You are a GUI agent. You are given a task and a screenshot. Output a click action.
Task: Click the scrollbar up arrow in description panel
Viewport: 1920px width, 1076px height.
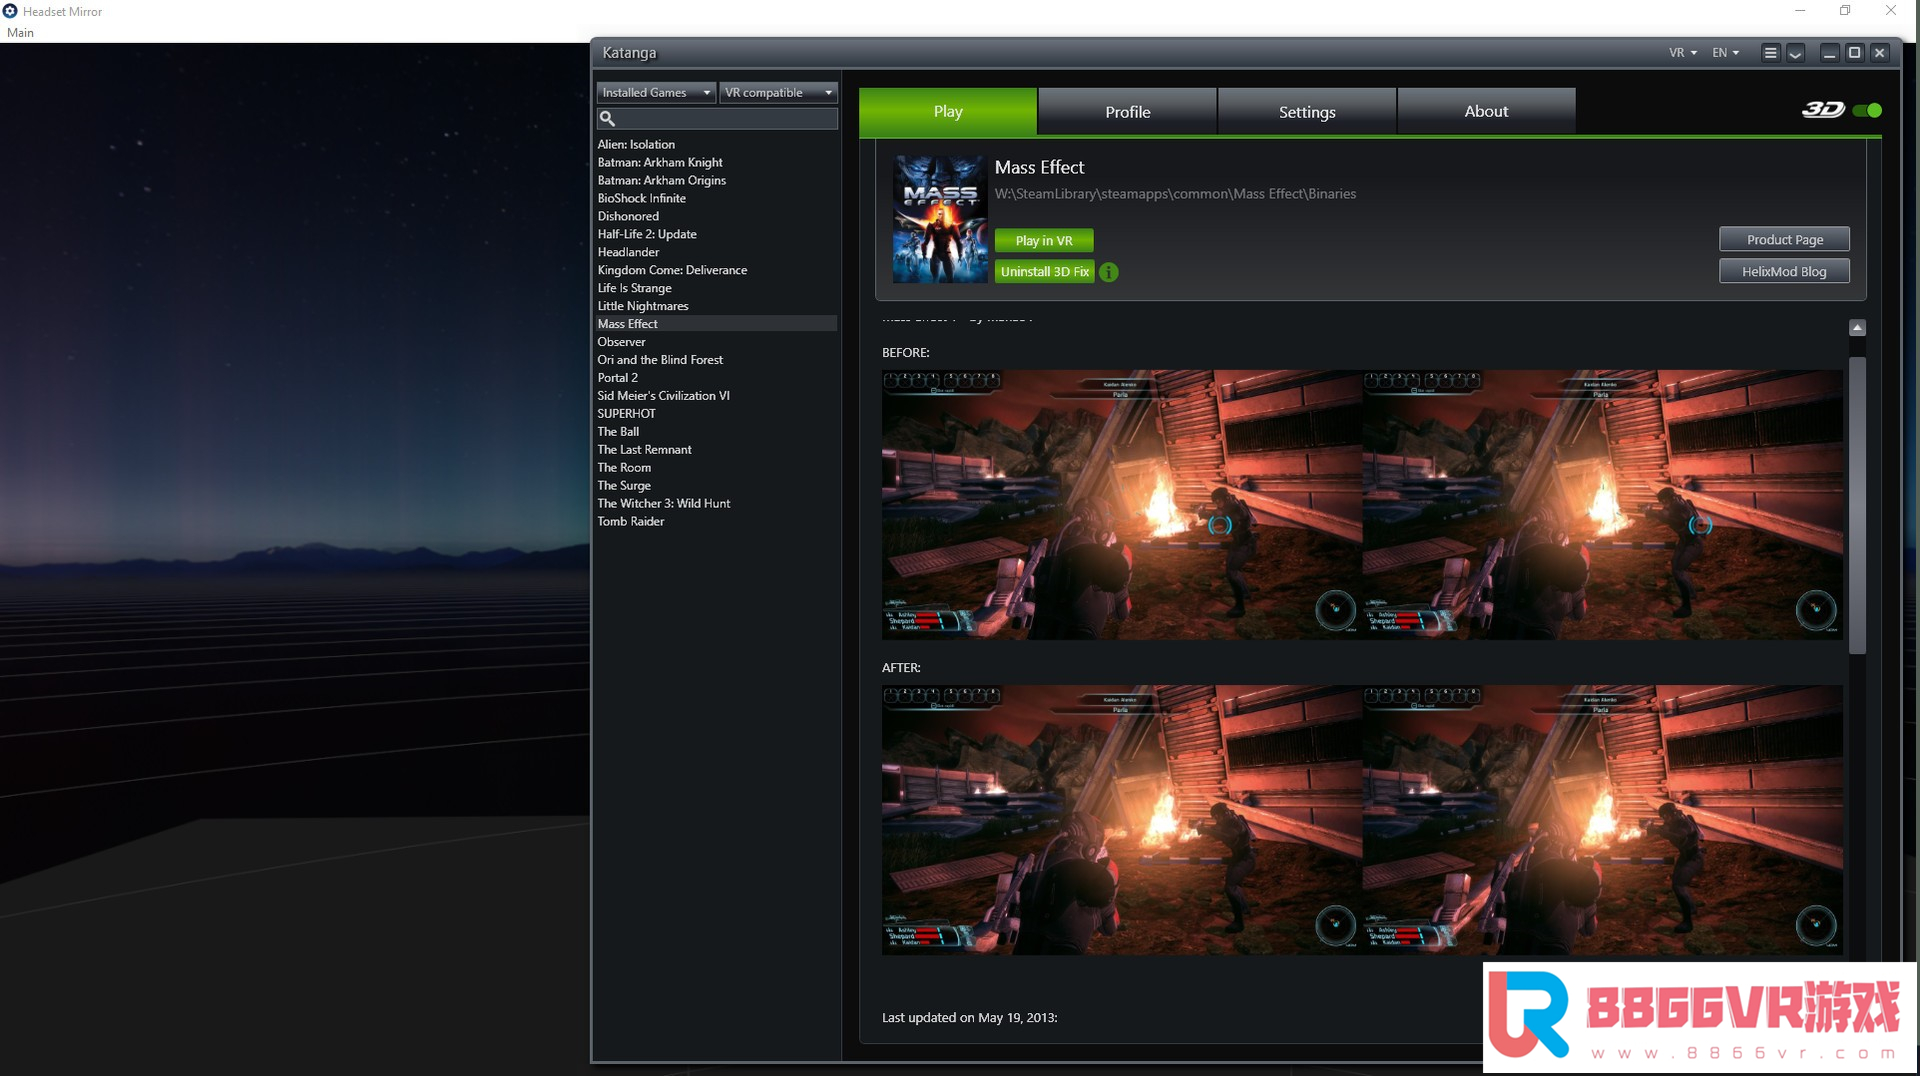(x=1857, y=328)
